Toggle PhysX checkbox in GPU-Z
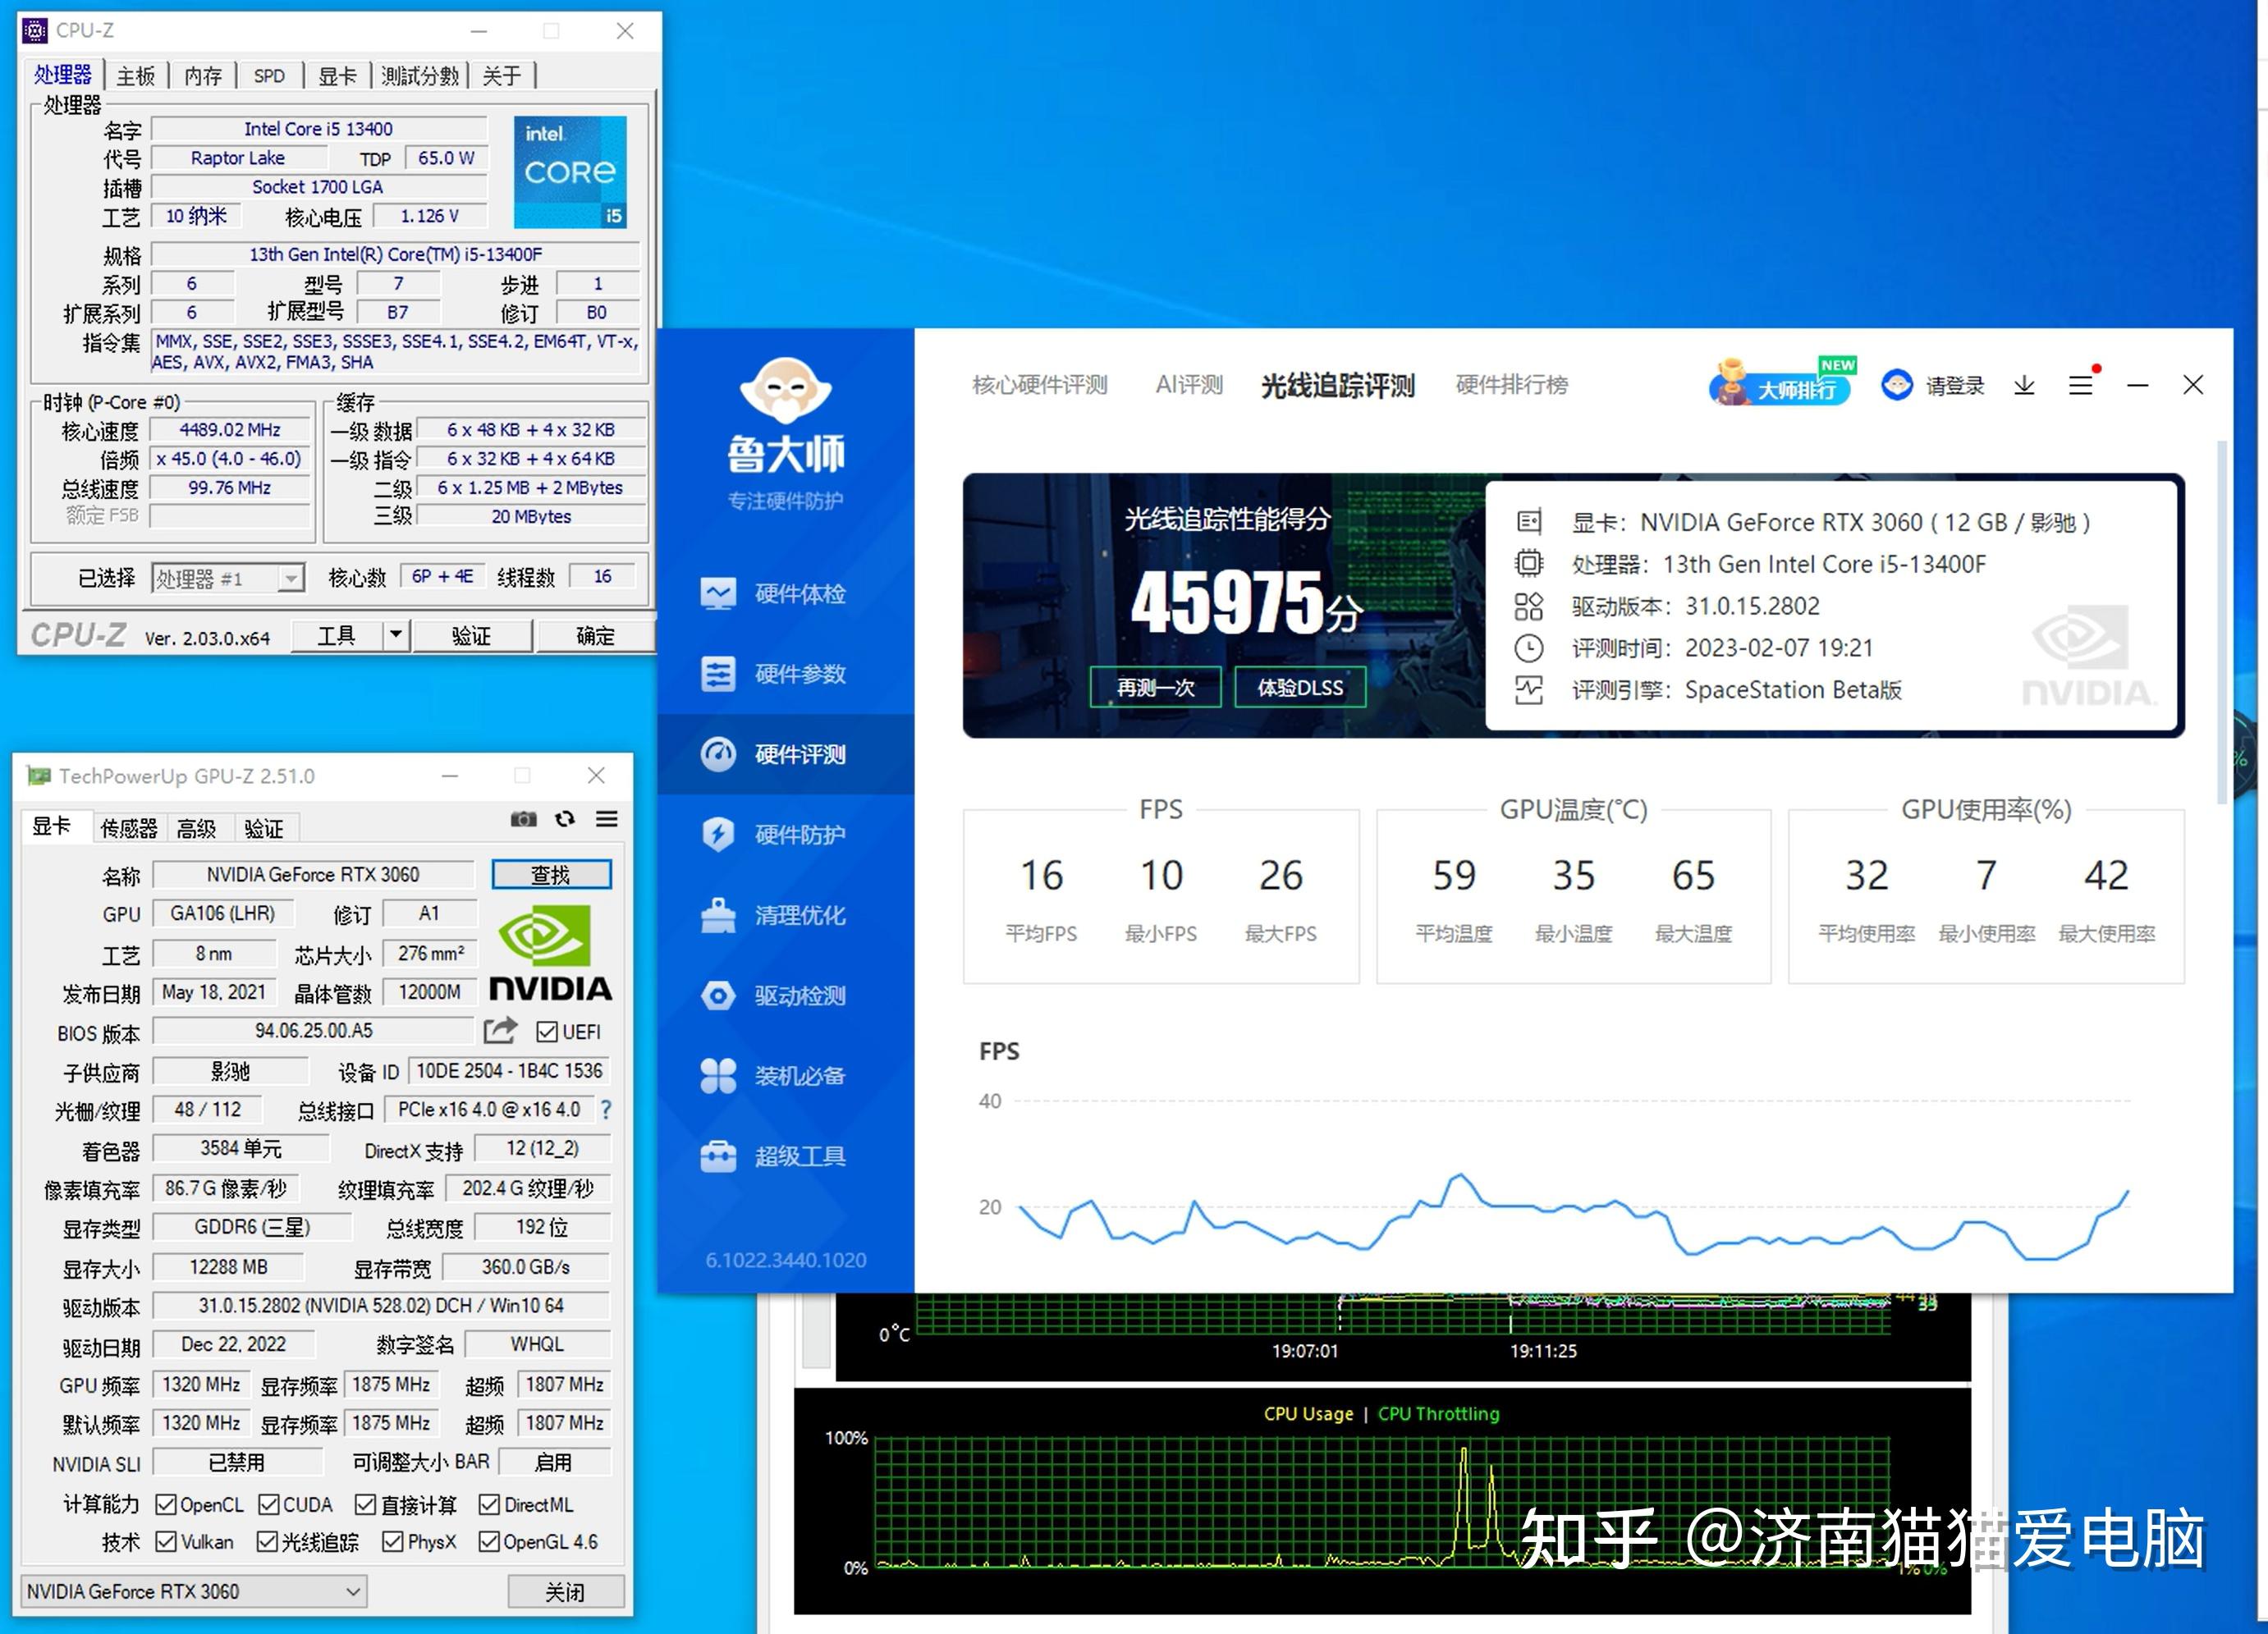Image resolution: width=2268 pixels, height=1634 pixels. click(x=393, y=1542)
